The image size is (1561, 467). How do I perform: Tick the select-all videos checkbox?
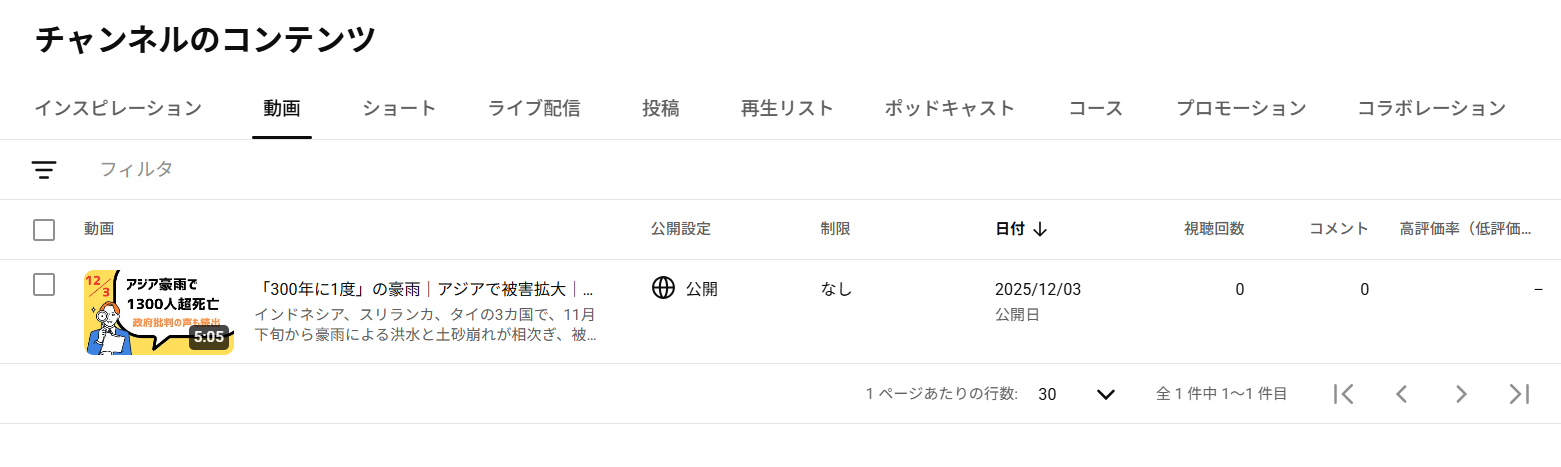click(44, 230)
